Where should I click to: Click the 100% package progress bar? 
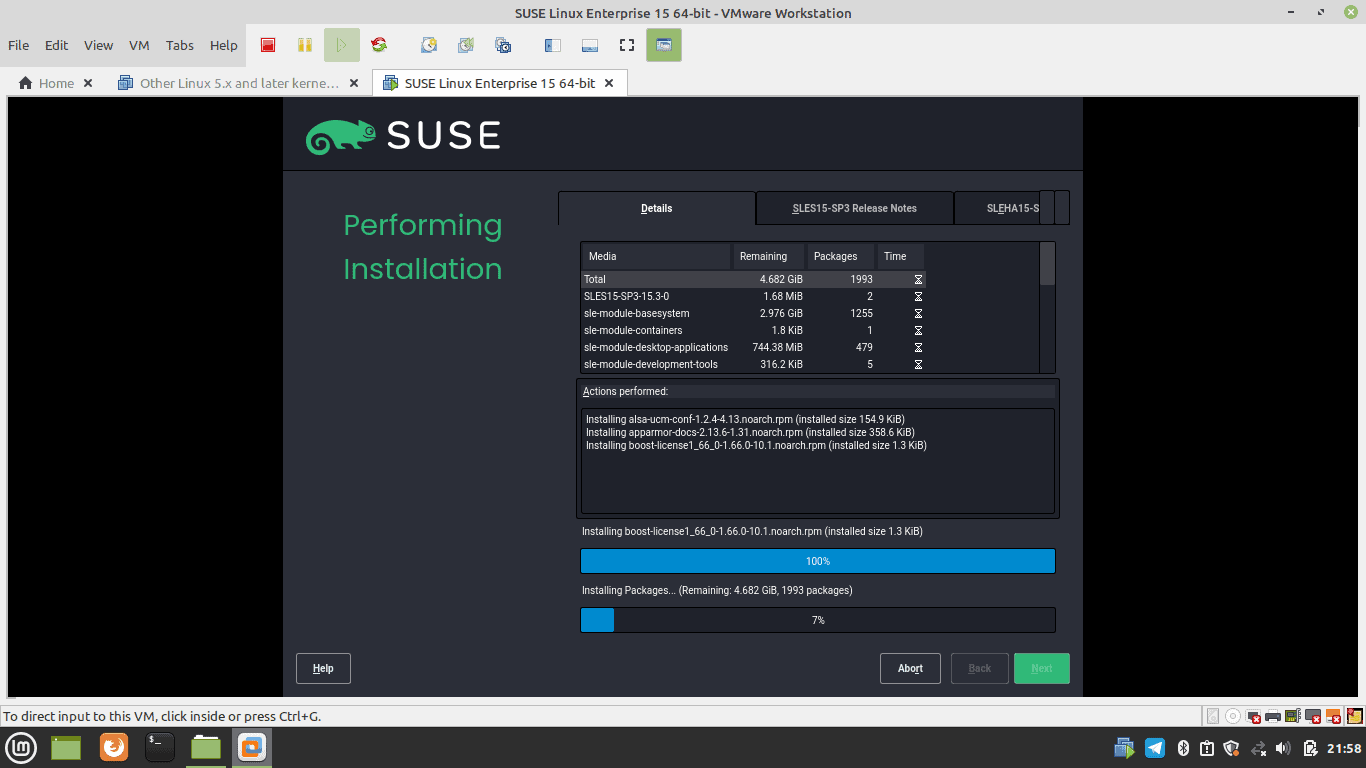(818, 561)
